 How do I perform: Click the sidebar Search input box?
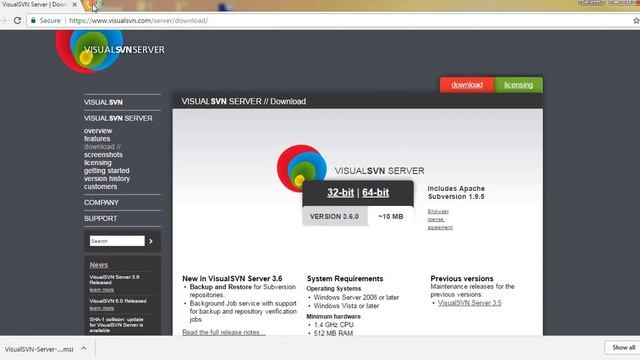pyautogui.click(x=117, y=241)
